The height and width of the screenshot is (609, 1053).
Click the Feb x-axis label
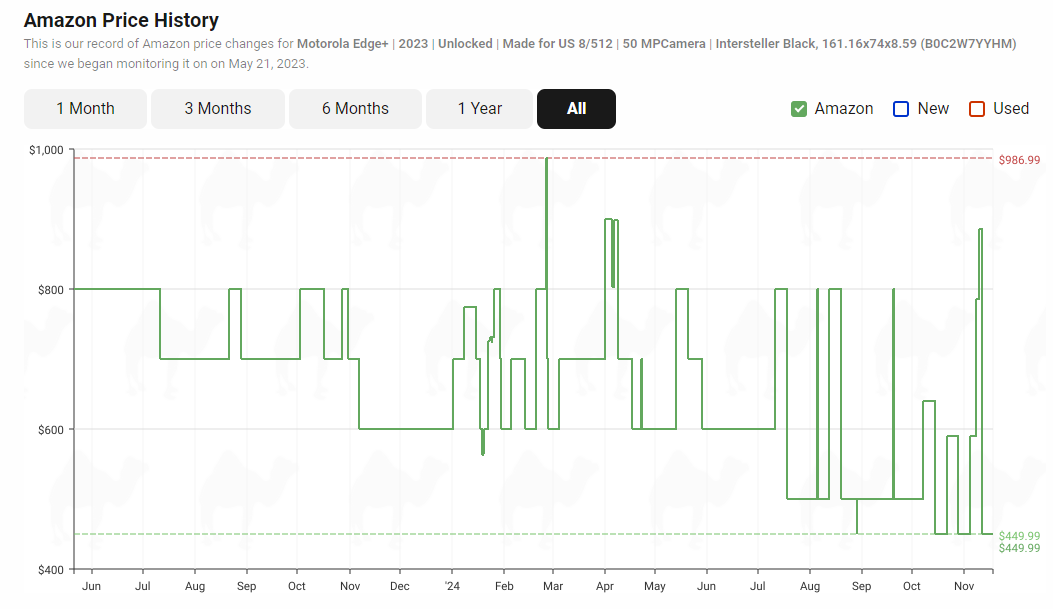click(x=504, y=586)
